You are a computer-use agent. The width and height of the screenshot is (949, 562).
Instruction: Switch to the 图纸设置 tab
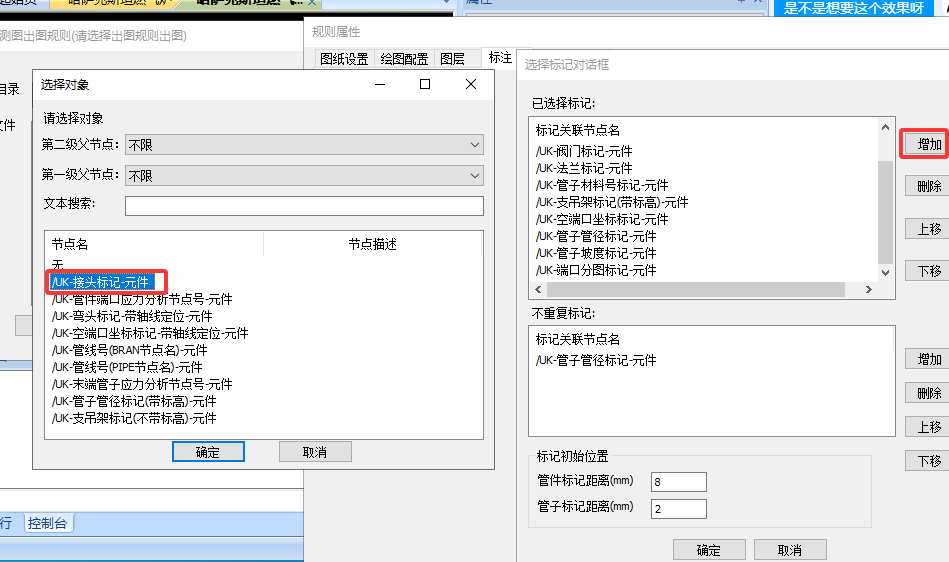coord(344,59)
